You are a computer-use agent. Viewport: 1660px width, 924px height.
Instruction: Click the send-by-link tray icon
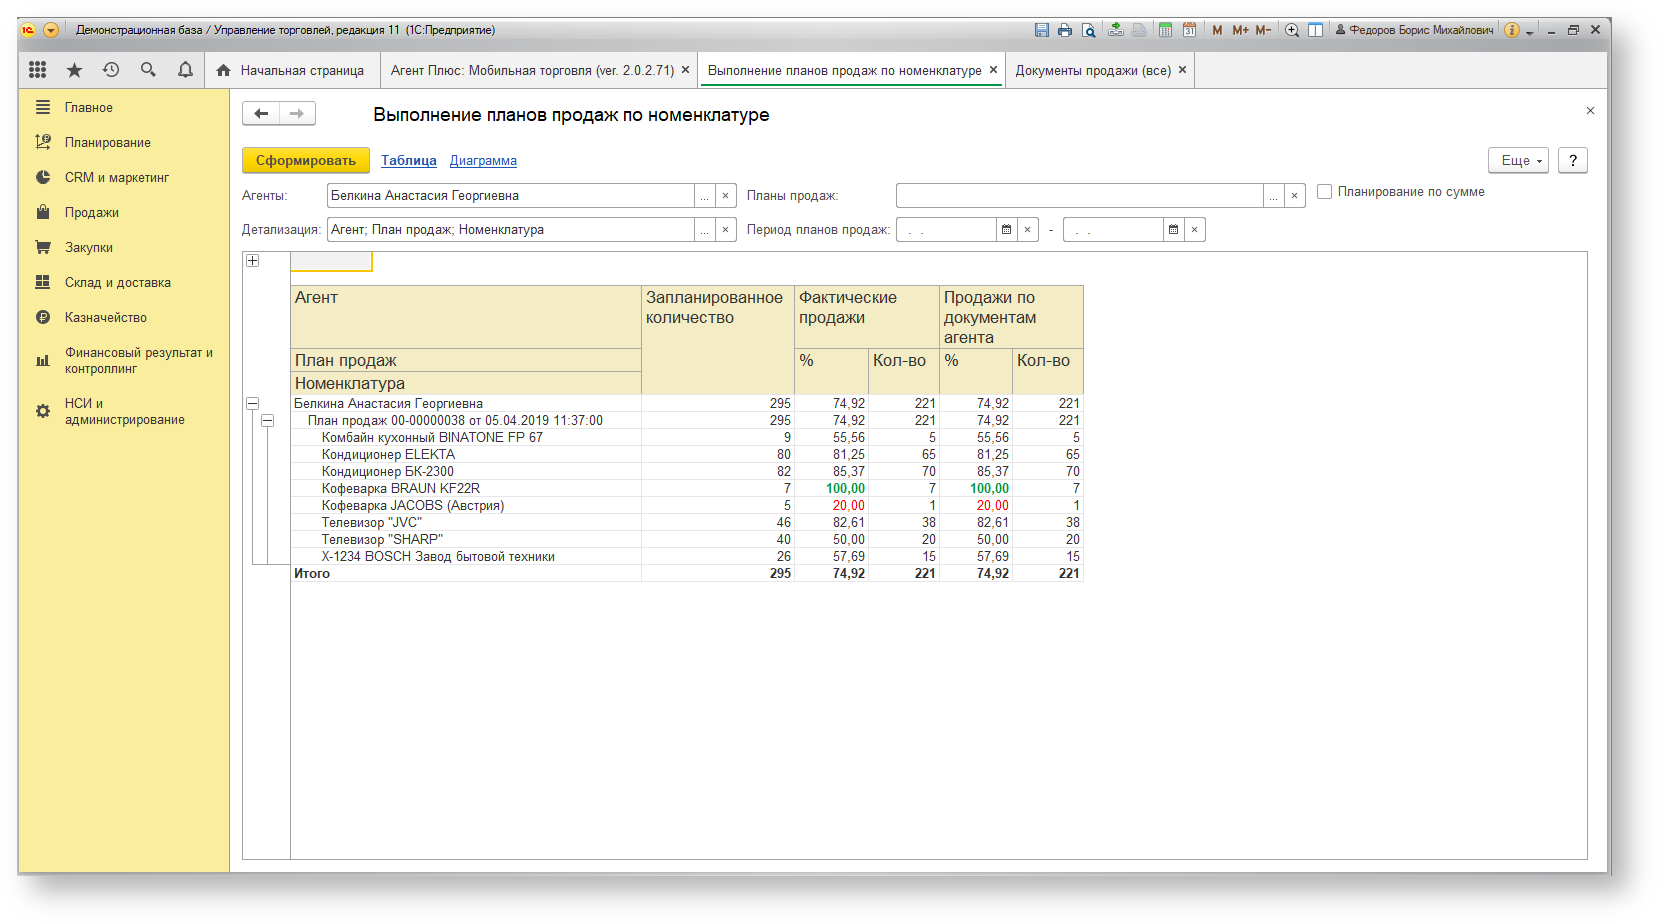point(1116,30)
